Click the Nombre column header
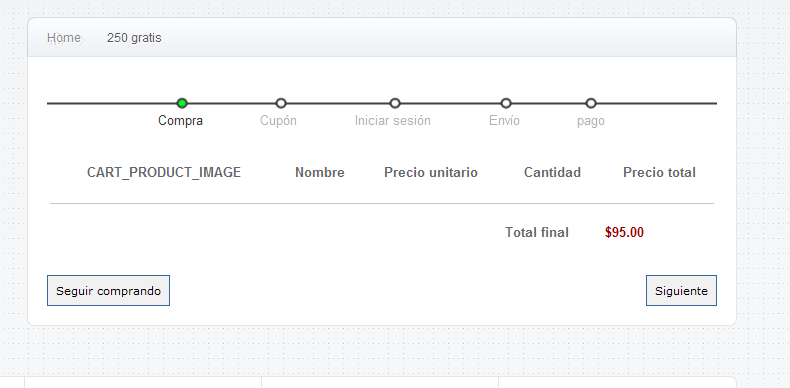The height and width of the screenshot is (388, 790). click(x=320, y=172)
